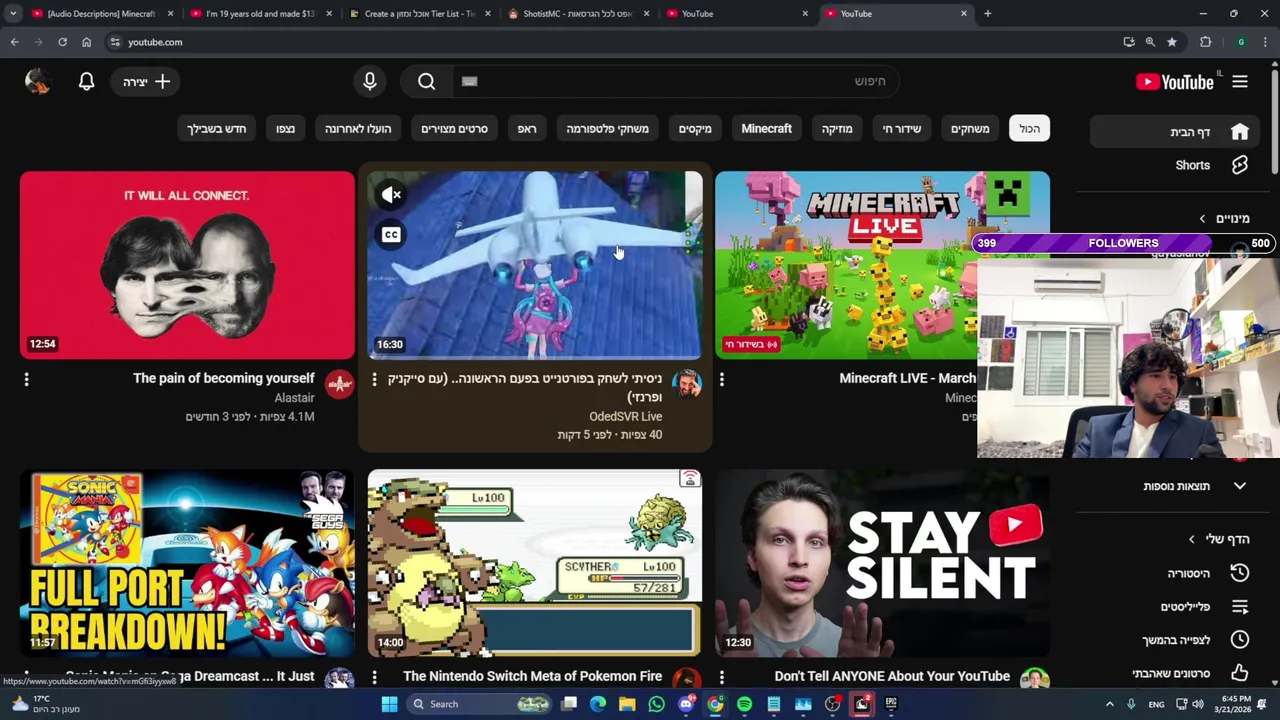Switch to the ShotistMC tab

pos(578,14)
